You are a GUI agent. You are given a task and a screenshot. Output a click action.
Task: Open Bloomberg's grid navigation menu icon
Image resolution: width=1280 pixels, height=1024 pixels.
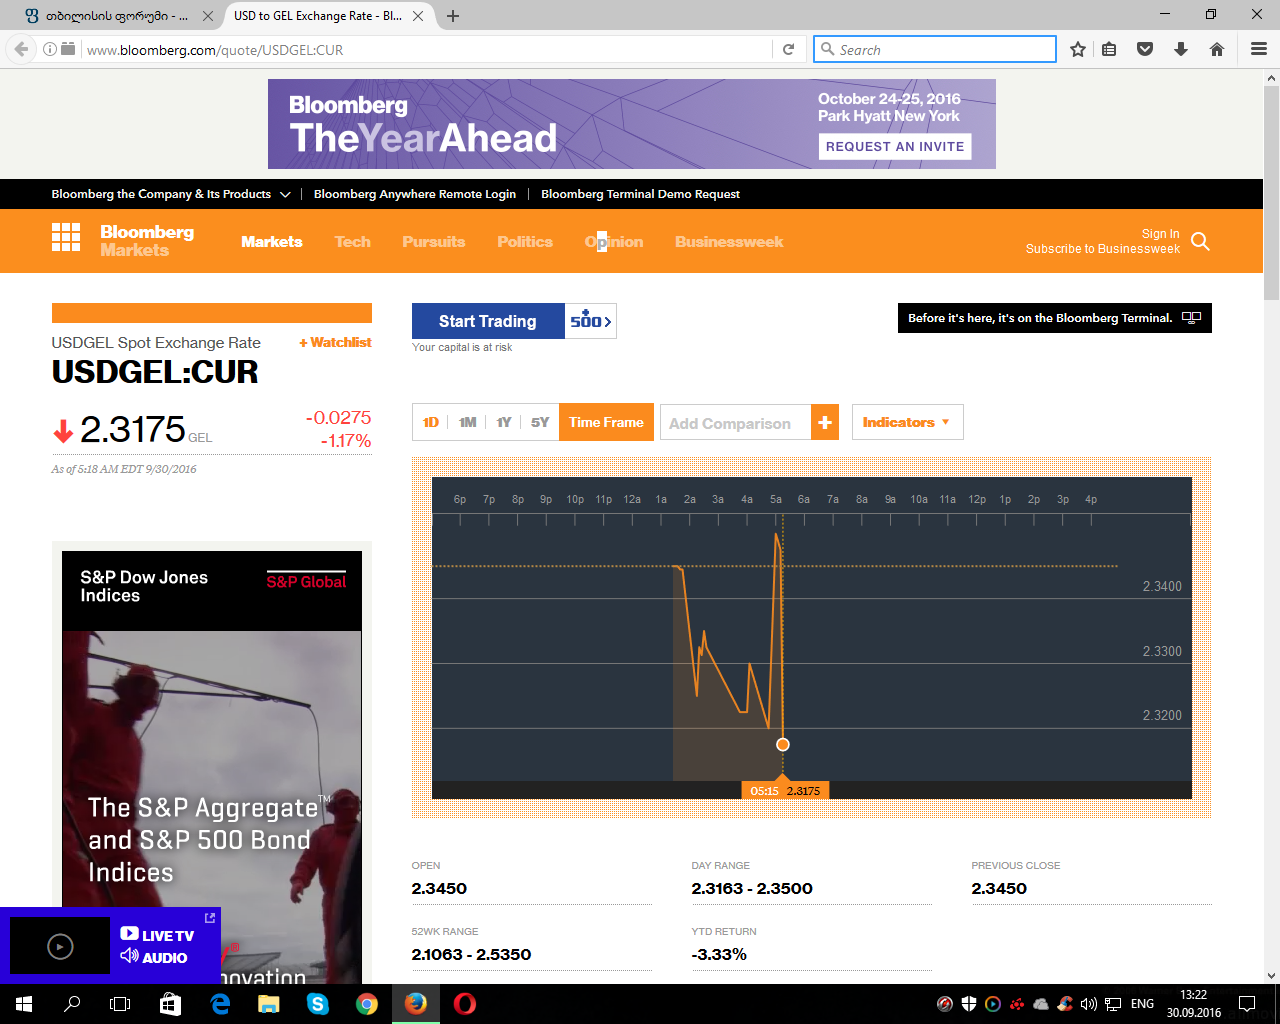[66, 237]
